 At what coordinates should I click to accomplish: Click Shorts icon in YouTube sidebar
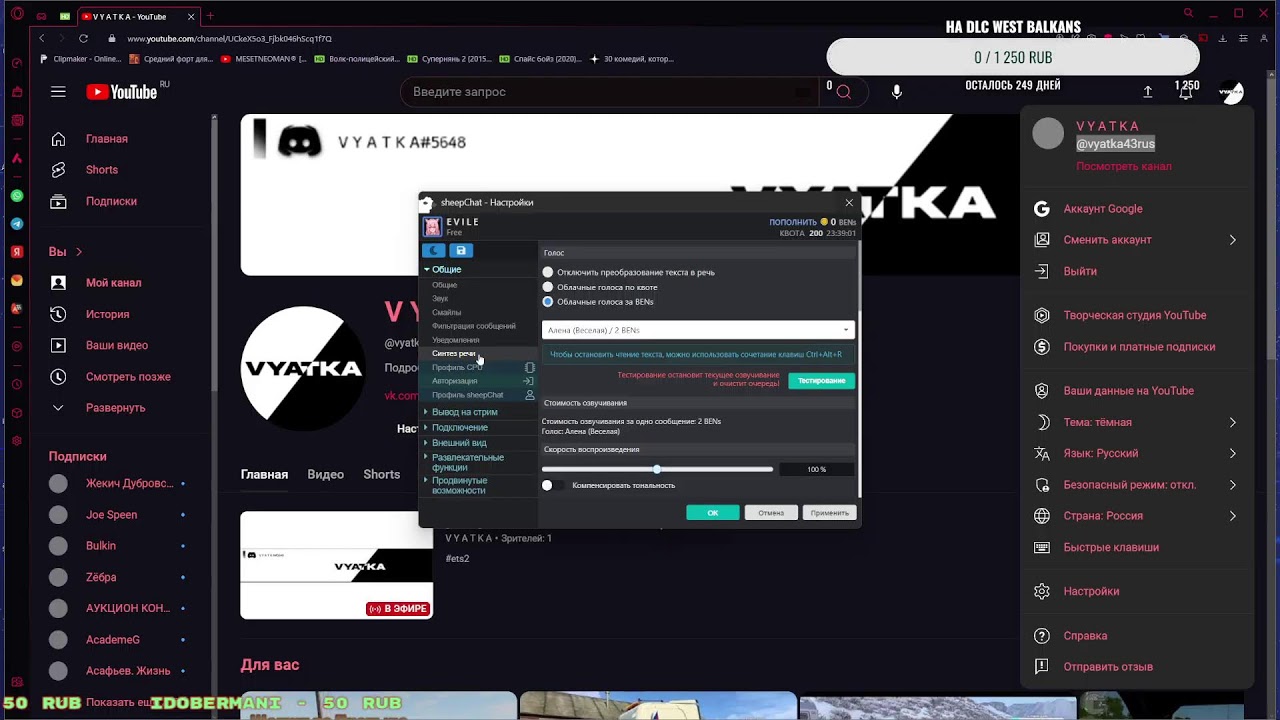tap(58, 170)
